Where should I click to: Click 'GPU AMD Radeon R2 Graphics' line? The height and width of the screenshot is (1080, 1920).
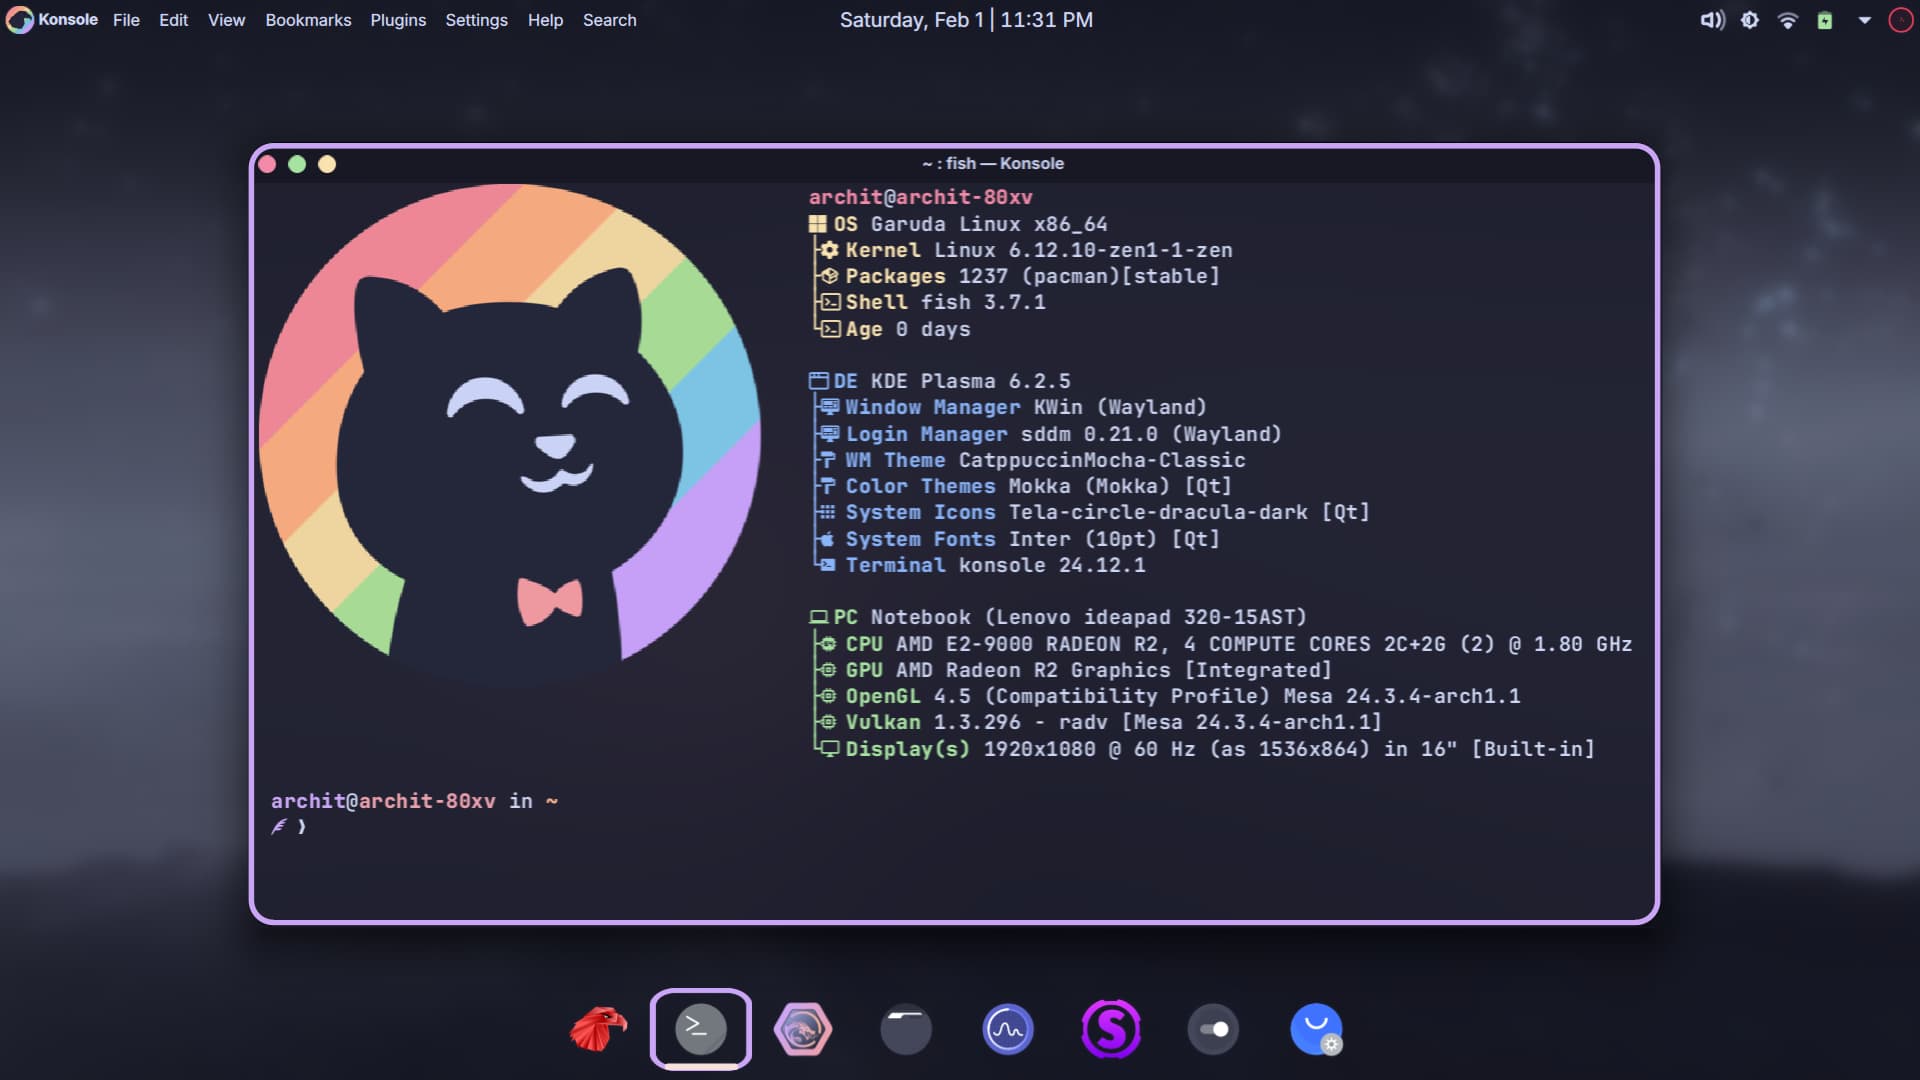pyautogui.click(x=1075, y=670)
